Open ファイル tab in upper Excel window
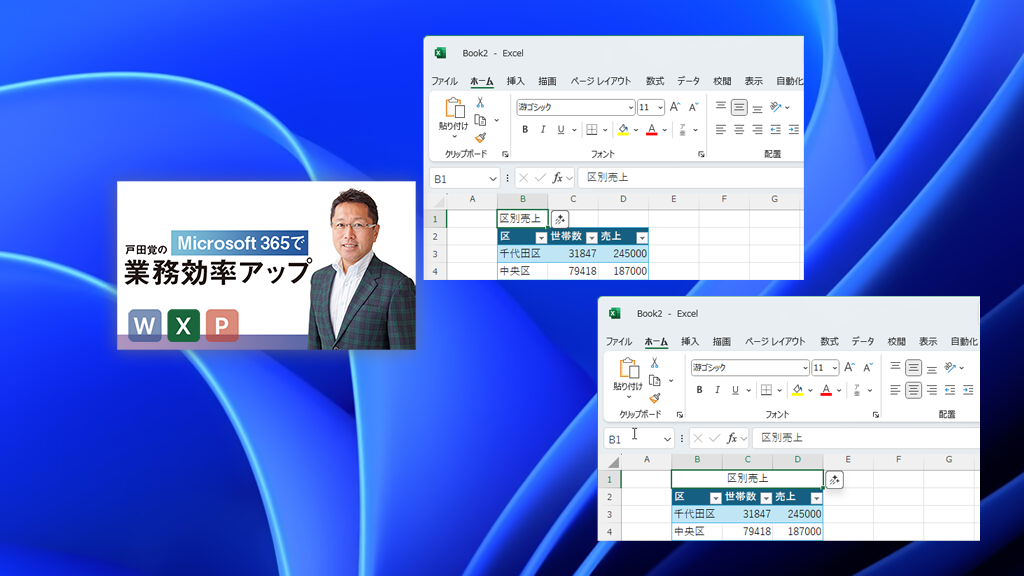 [x=444, y=81]
